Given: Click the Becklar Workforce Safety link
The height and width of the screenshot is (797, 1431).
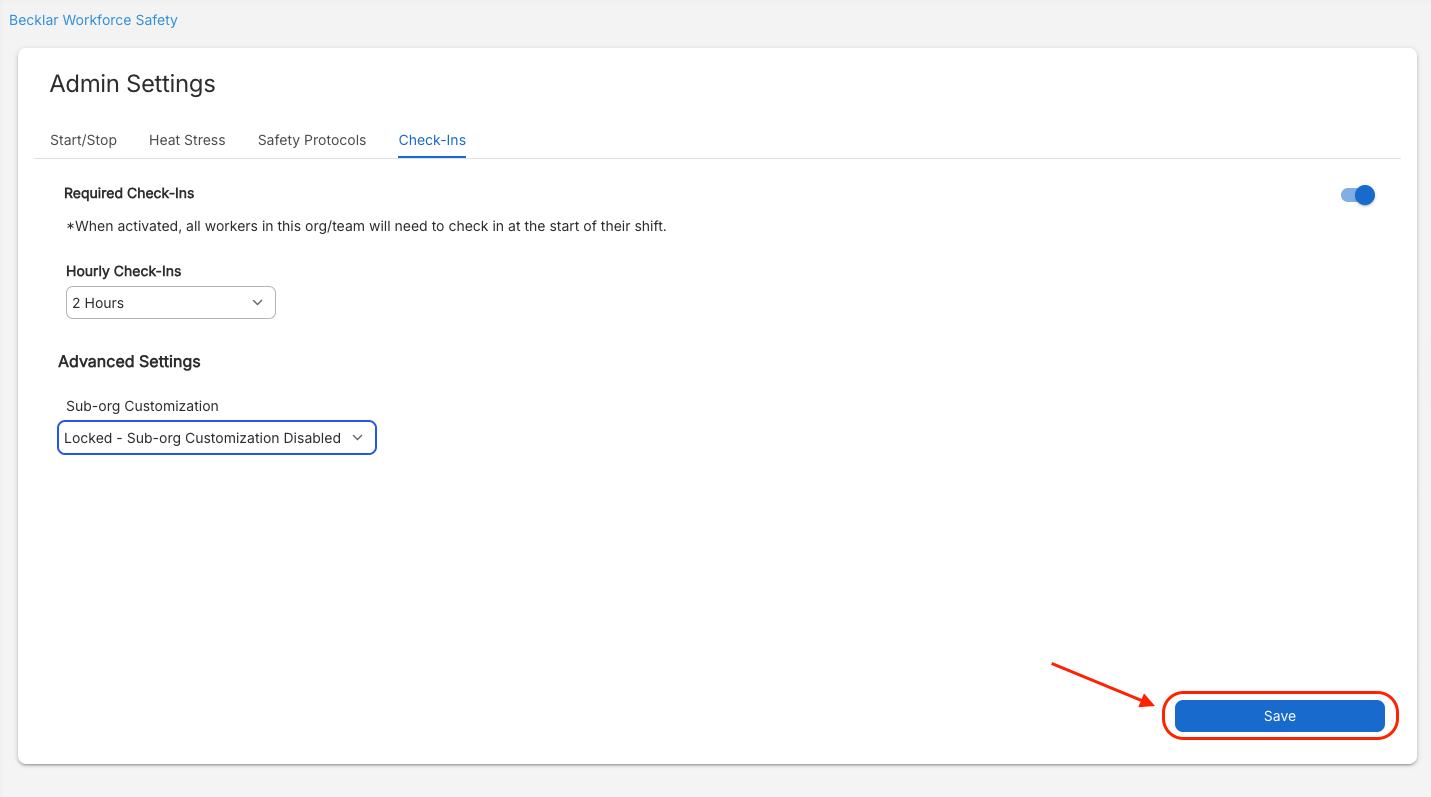Looking at the screenshot, I should 93,20.
